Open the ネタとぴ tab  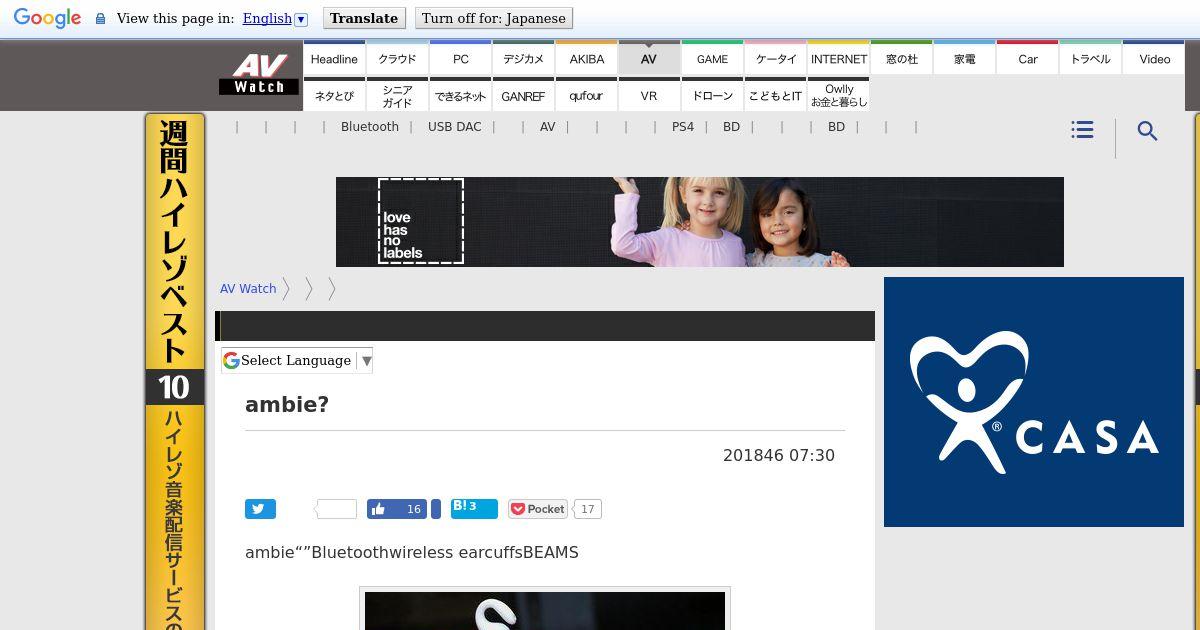click(334, 95)
